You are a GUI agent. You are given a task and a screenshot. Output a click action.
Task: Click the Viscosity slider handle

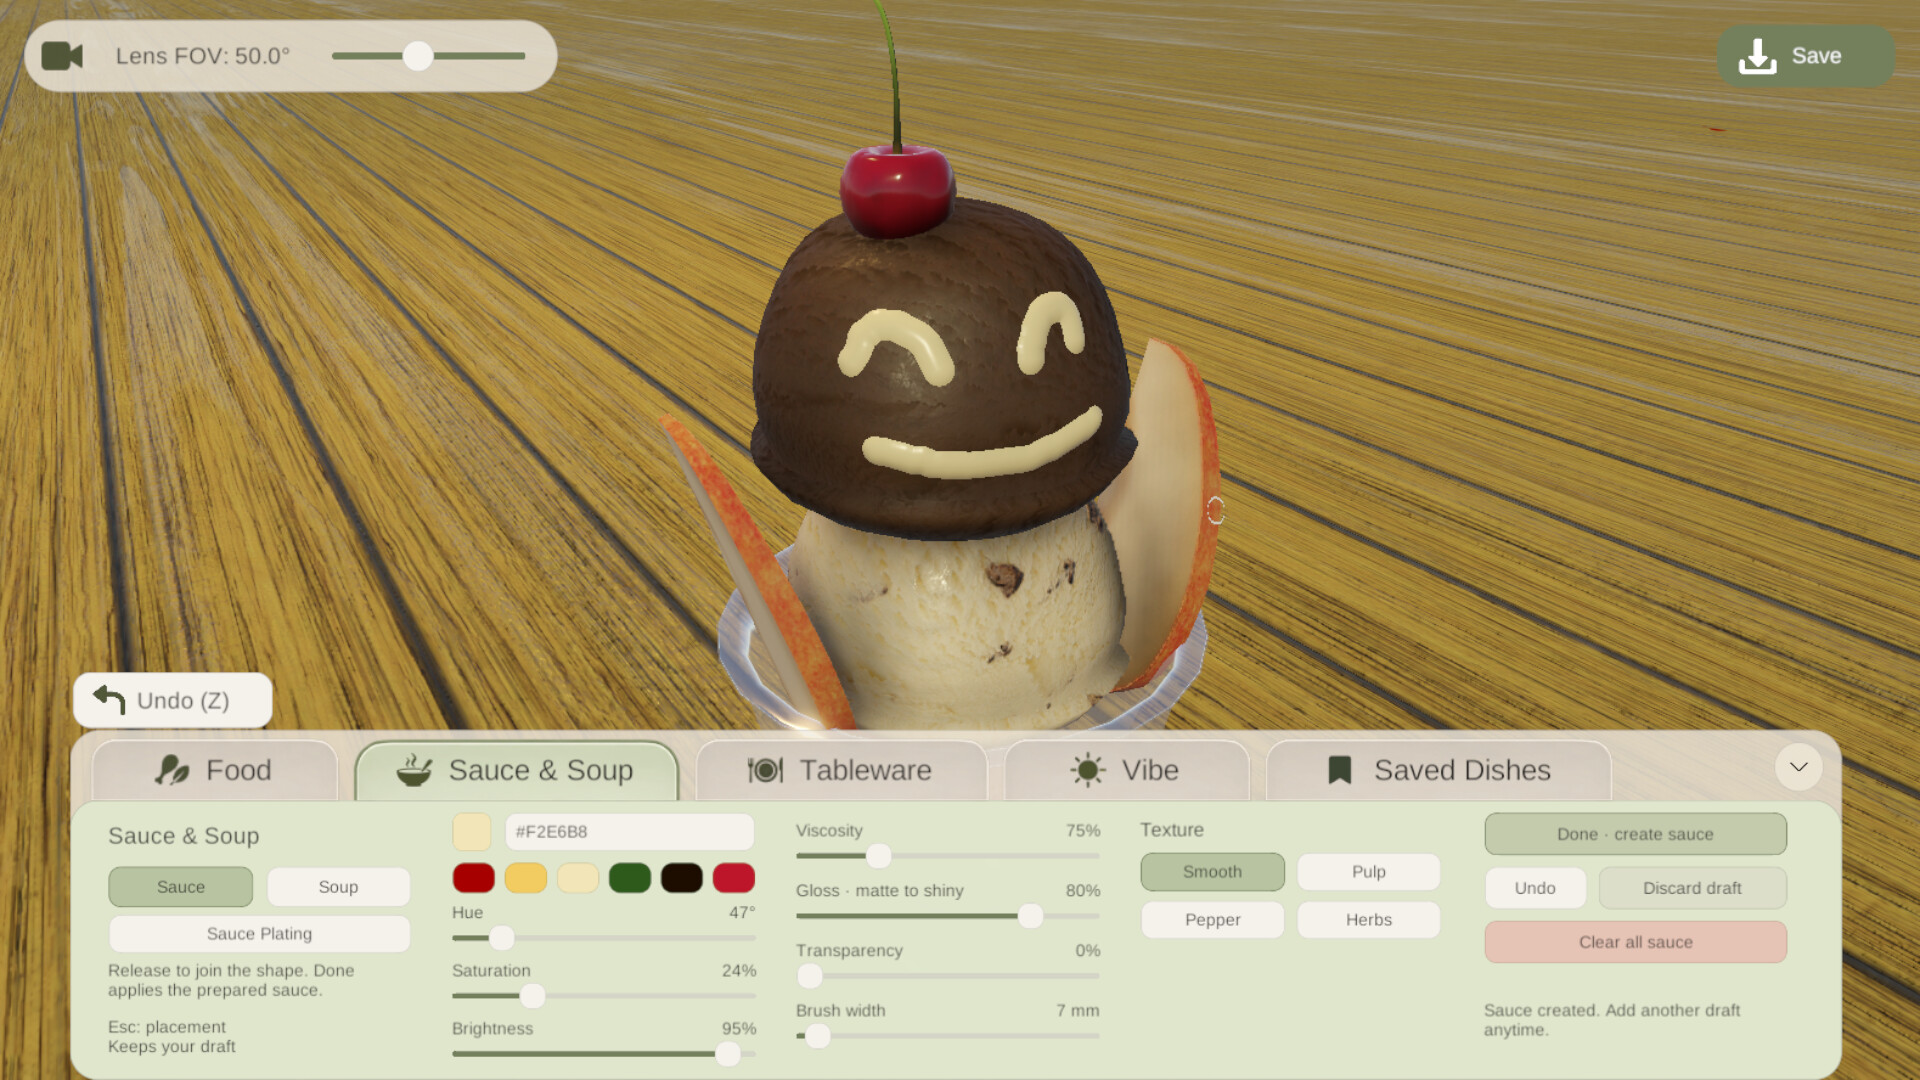(878, 856)
